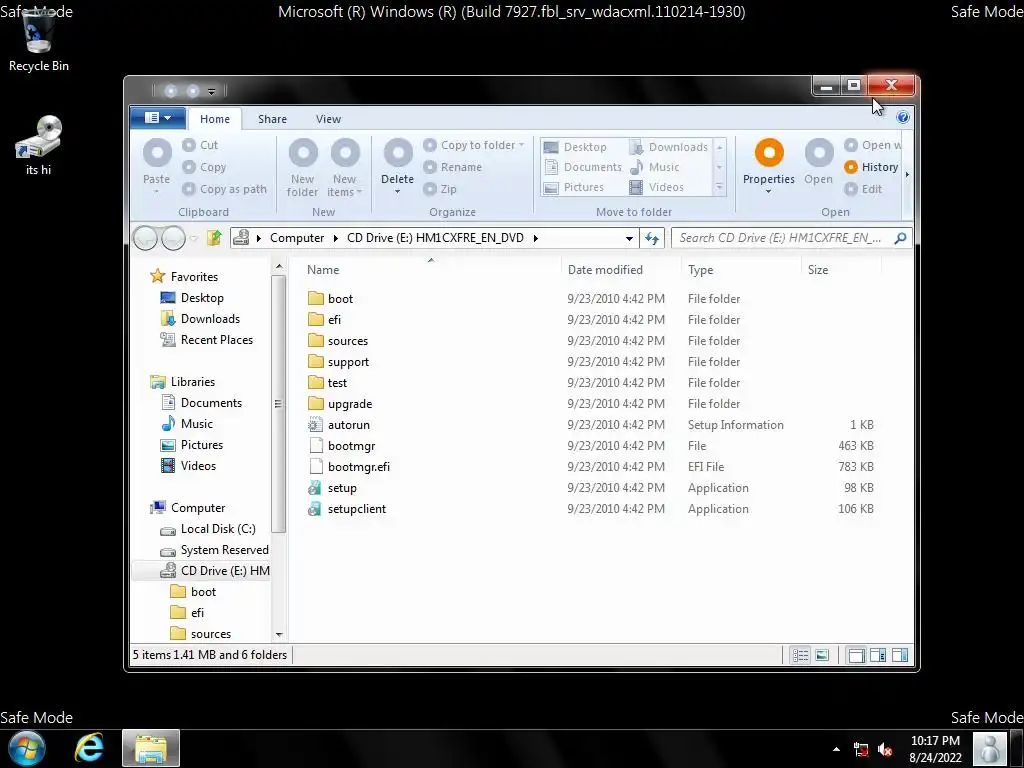The image size is (1024, 768).
Task: Click the Edit command in Open group
Action: 863,189
